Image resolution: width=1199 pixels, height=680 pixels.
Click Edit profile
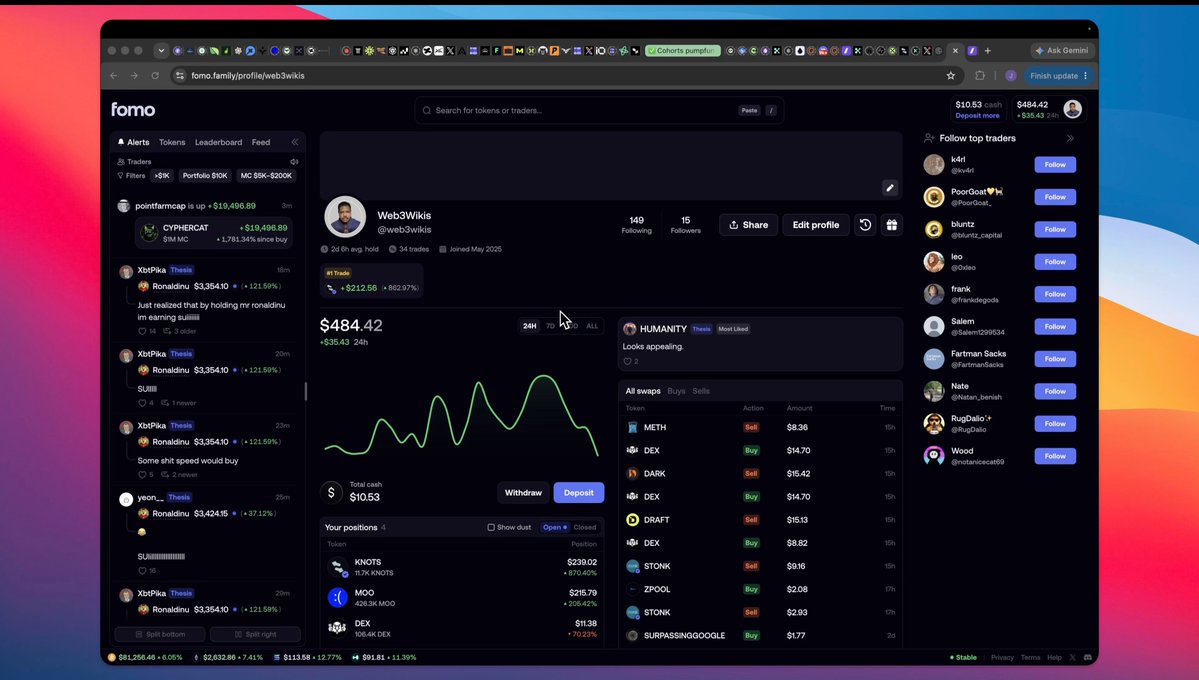coord(816,225)
